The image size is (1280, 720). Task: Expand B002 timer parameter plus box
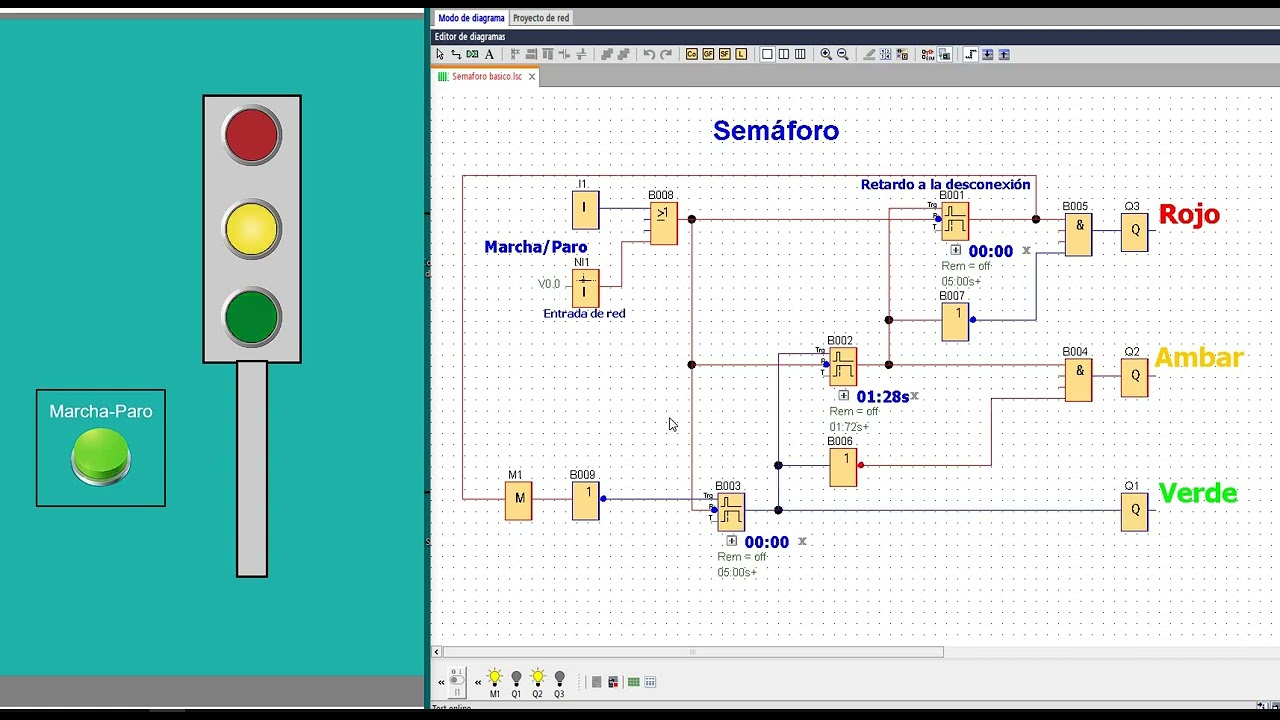point(844,395)
